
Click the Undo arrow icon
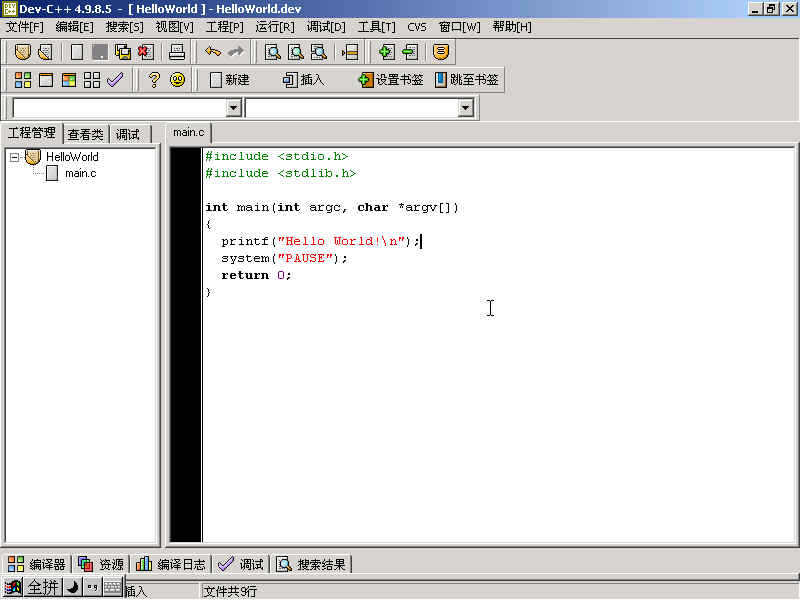coord(212,52)
